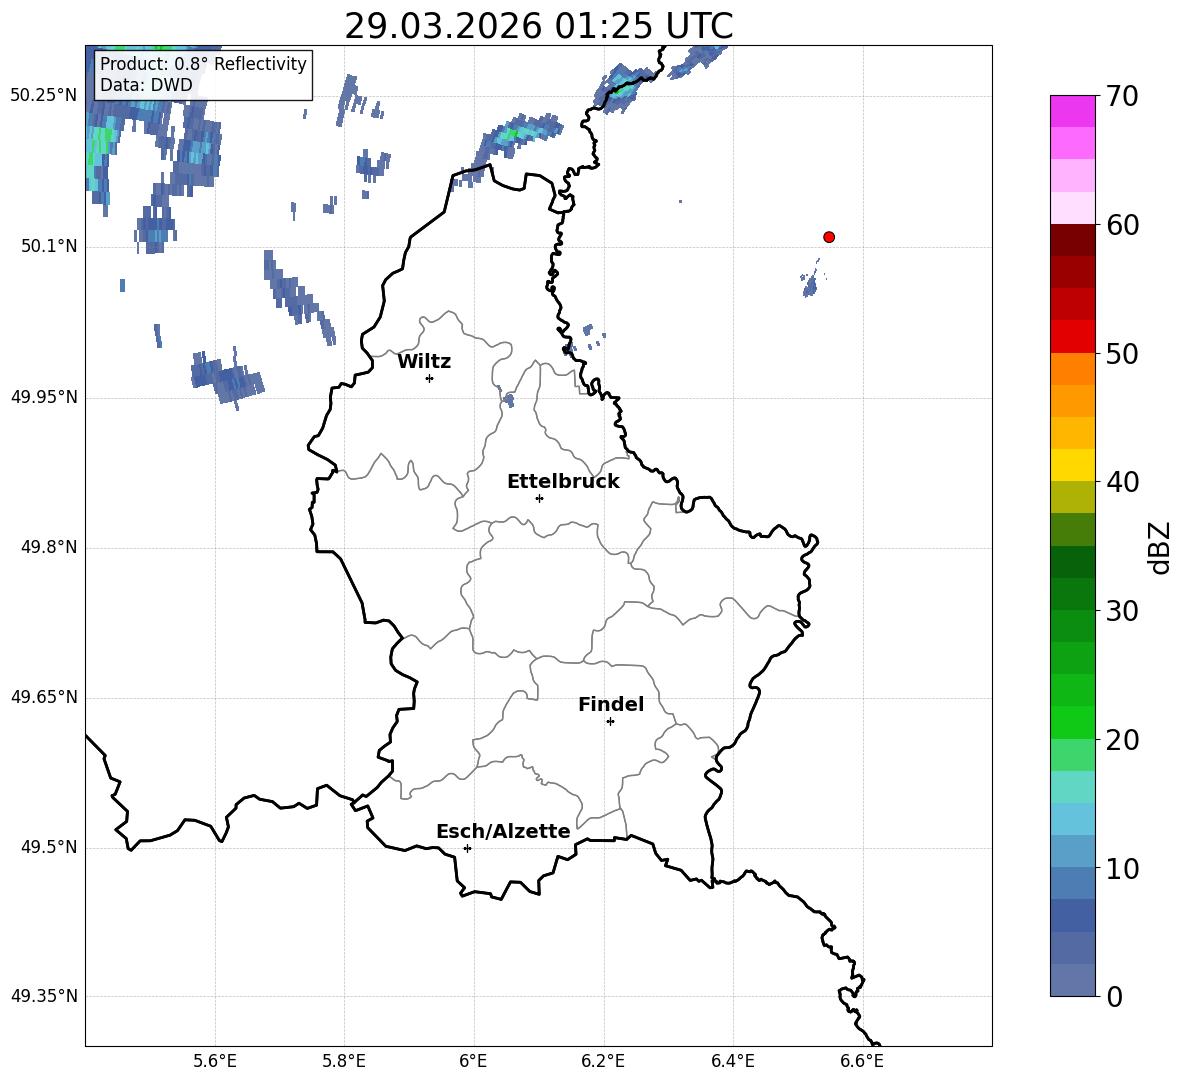Screen dimensions: 1184x1081
Task: Click the 6.4°E longitude label
Action: click(x=732, y=1061)
